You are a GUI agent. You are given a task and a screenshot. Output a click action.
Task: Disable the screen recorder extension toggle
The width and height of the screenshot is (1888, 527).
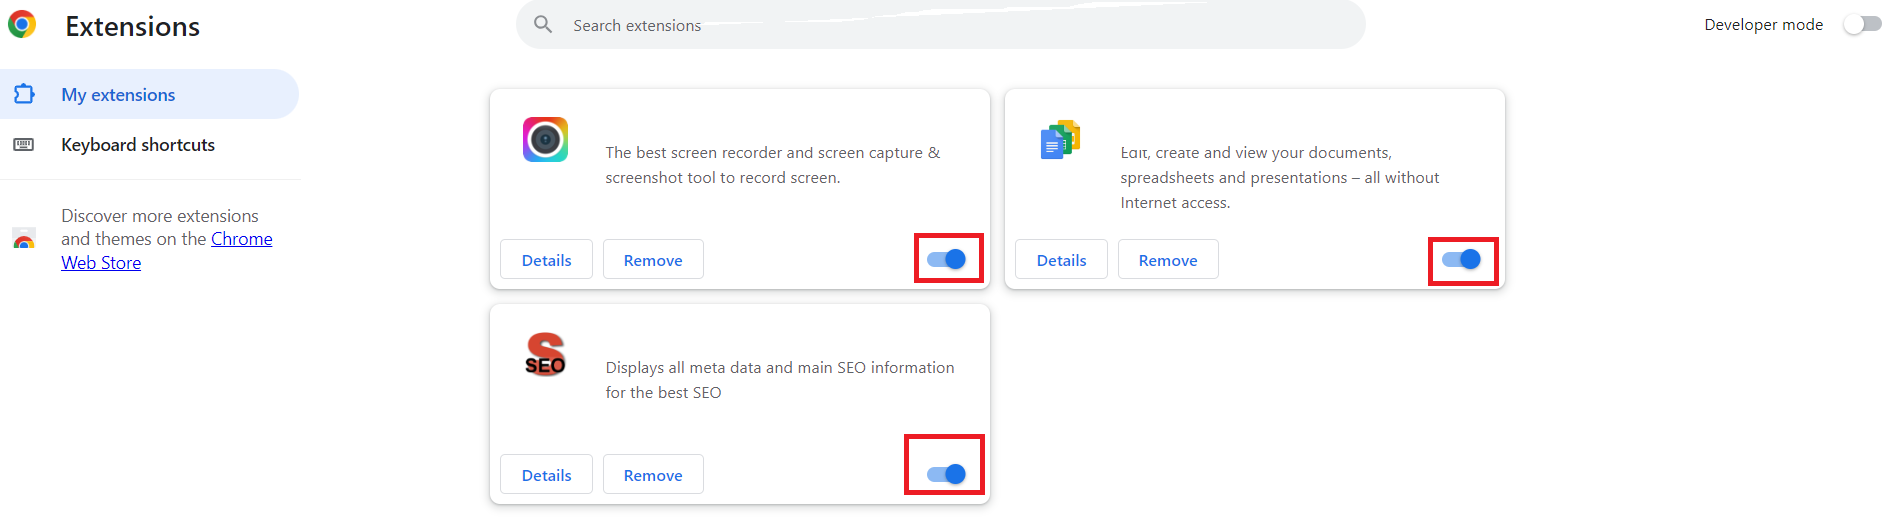pyautogui.click(x=946, y=259)
